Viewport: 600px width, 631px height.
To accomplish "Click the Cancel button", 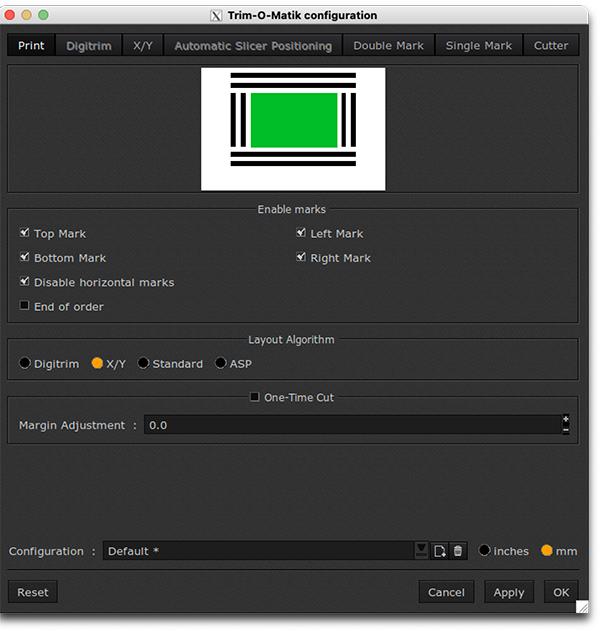I will 446,592.
